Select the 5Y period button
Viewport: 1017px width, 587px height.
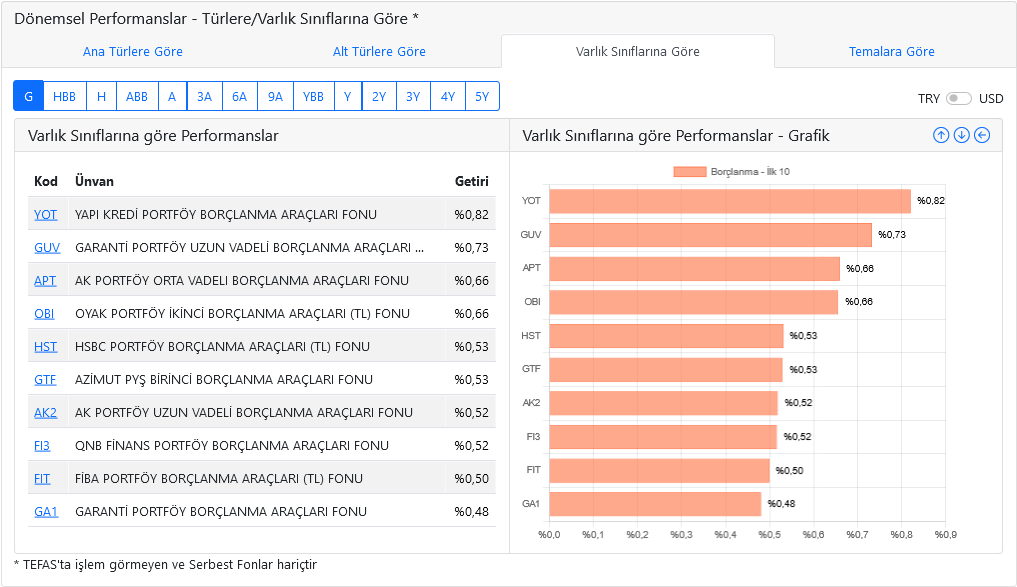pos(481,95)
